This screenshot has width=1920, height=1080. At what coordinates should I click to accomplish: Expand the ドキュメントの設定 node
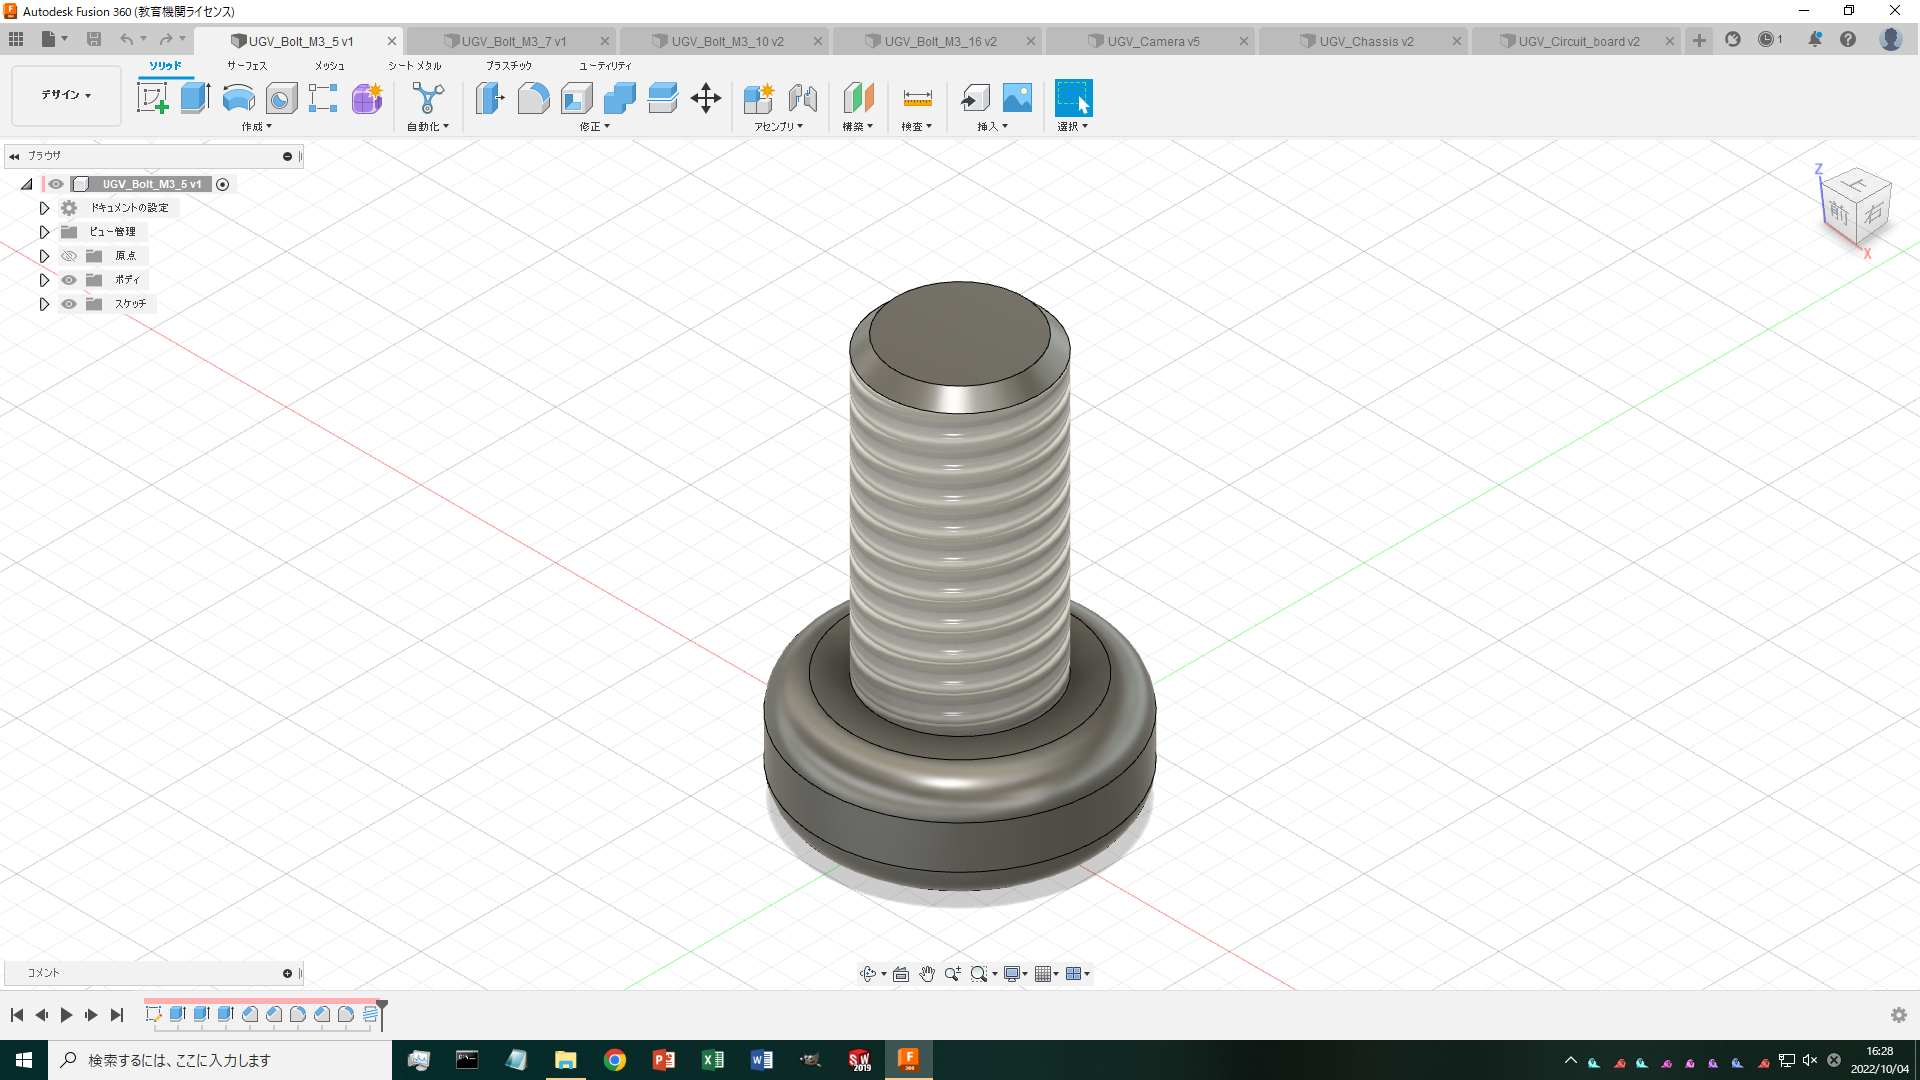point(44,208)
